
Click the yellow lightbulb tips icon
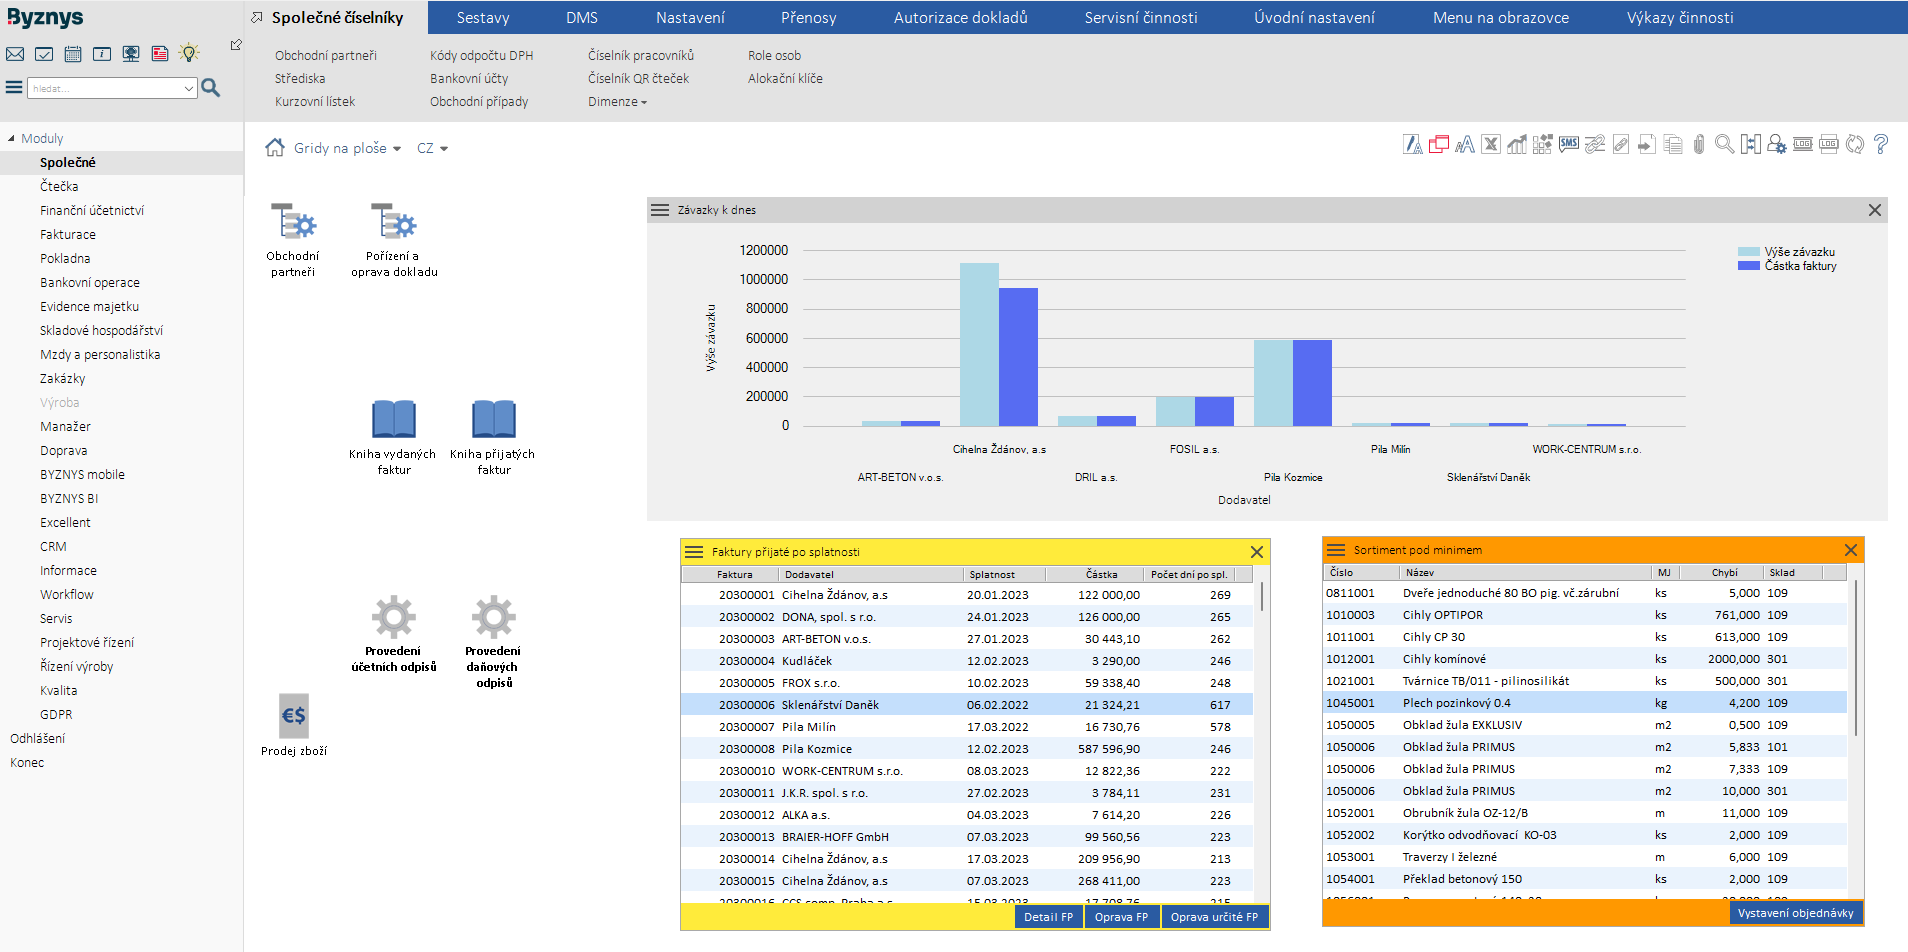[x=189, y=53]
